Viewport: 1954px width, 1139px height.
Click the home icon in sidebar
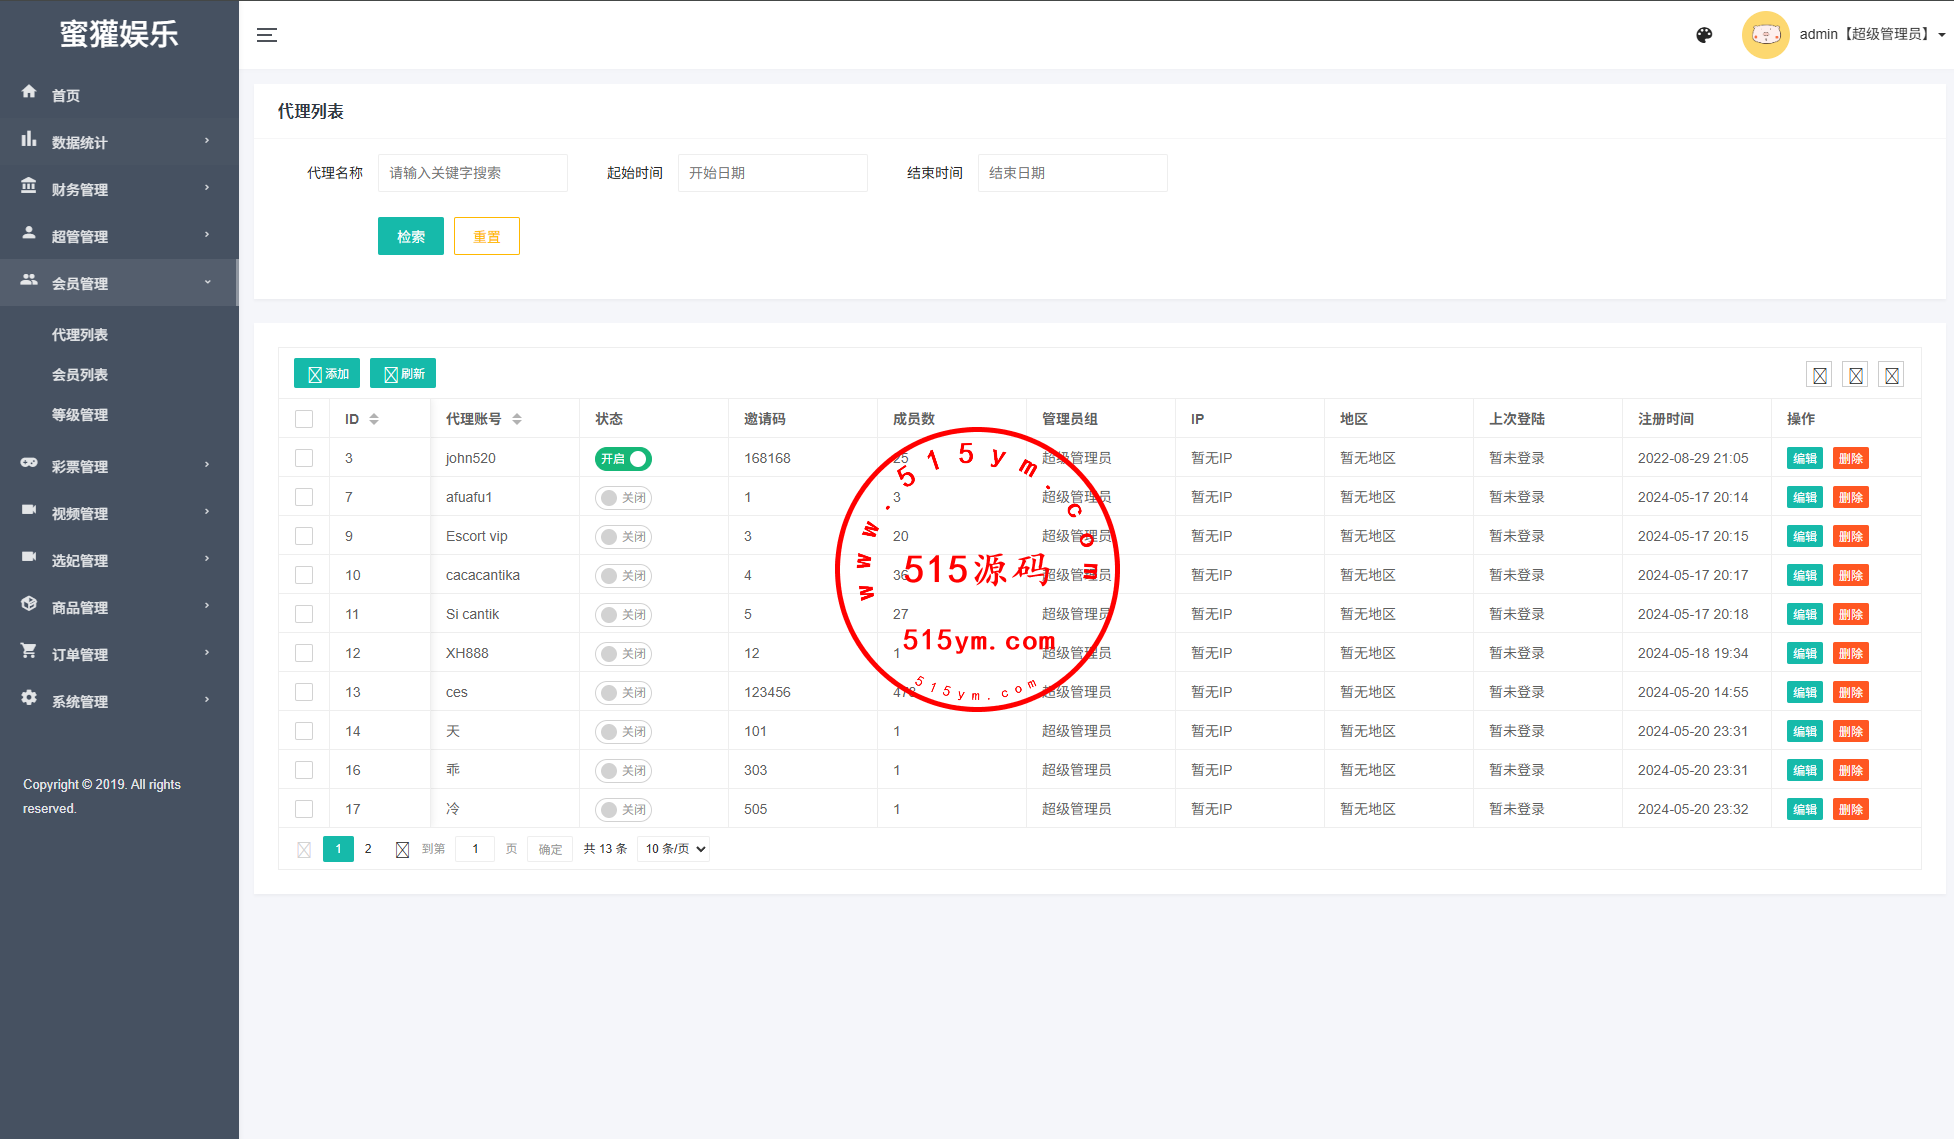click(29, 92)
